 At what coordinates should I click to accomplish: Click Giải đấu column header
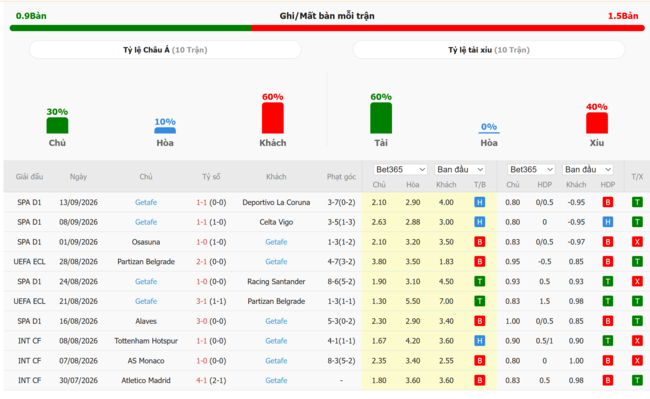(29, 177)
